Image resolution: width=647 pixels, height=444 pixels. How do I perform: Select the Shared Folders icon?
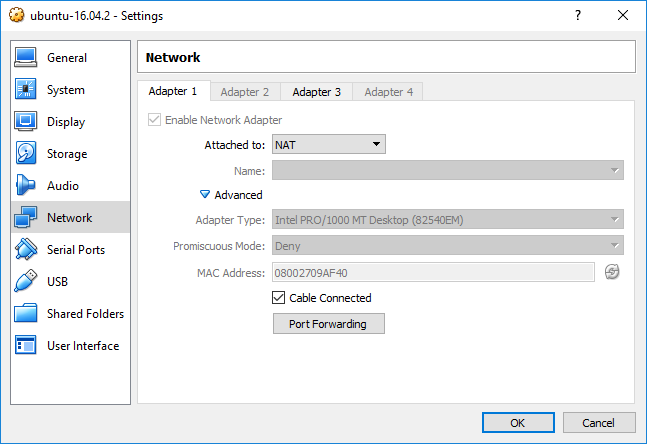click(26, 313)
